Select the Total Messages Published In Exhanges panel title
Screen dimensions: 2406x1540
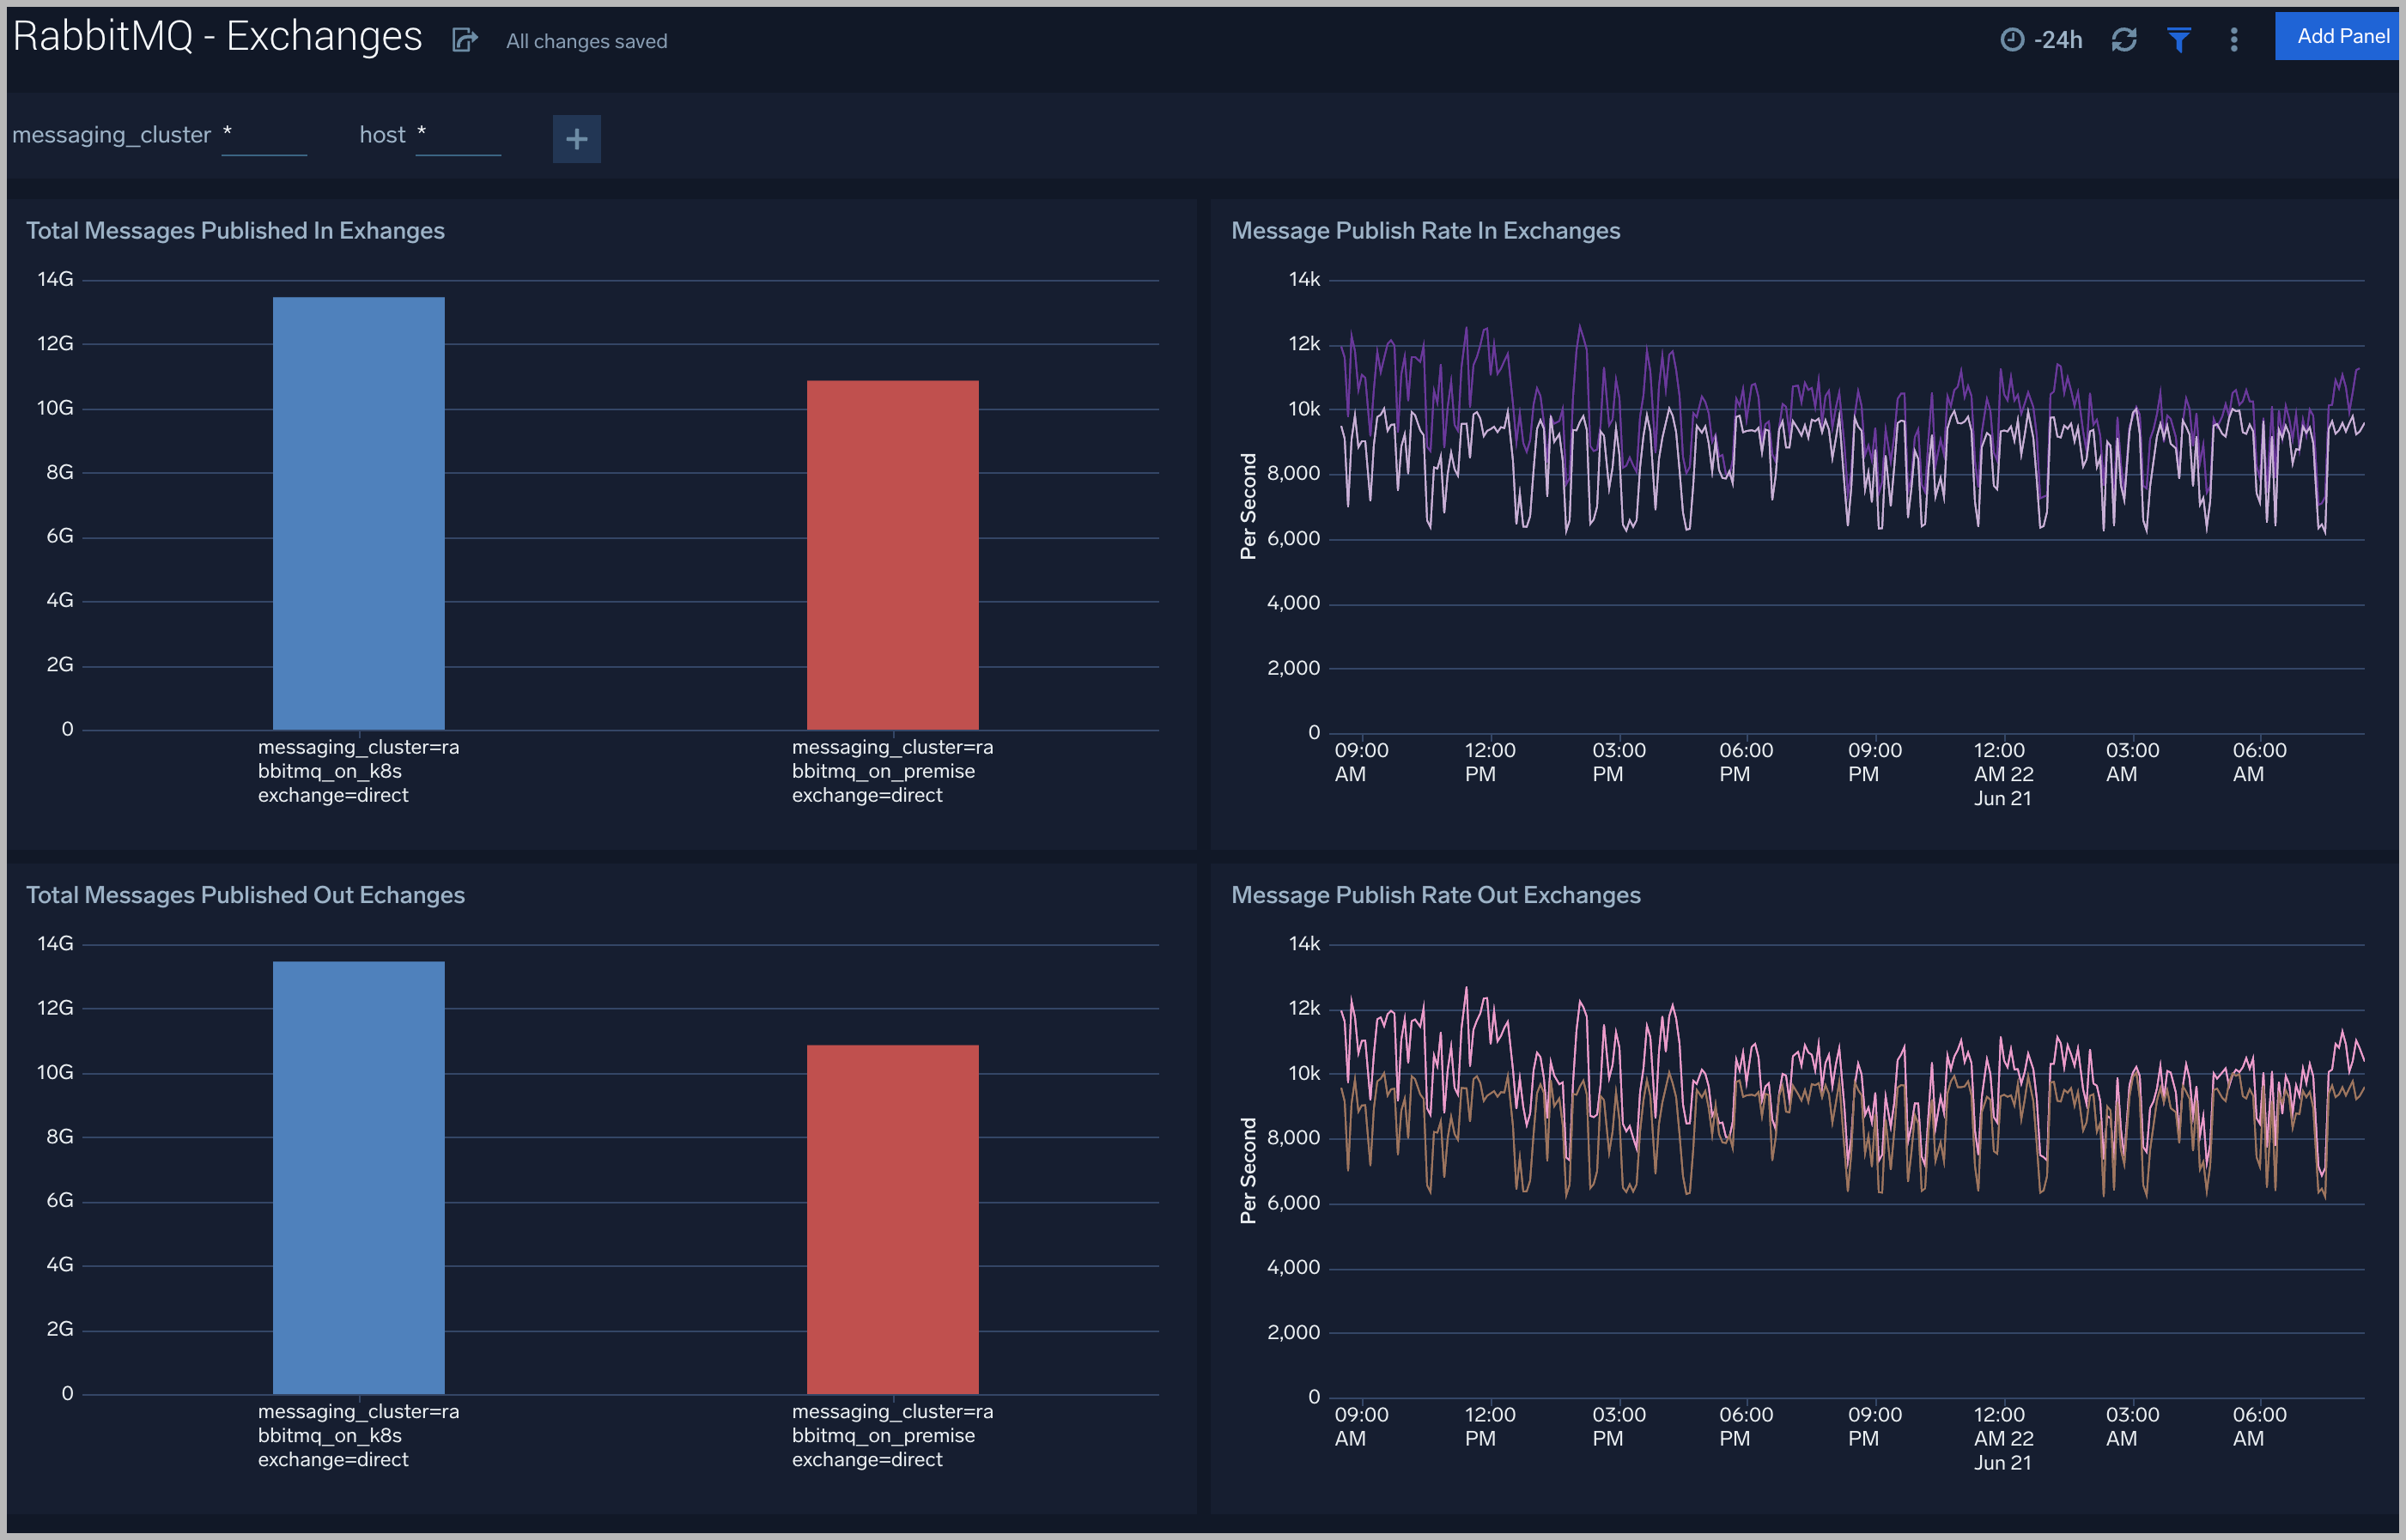pos(235,230)
